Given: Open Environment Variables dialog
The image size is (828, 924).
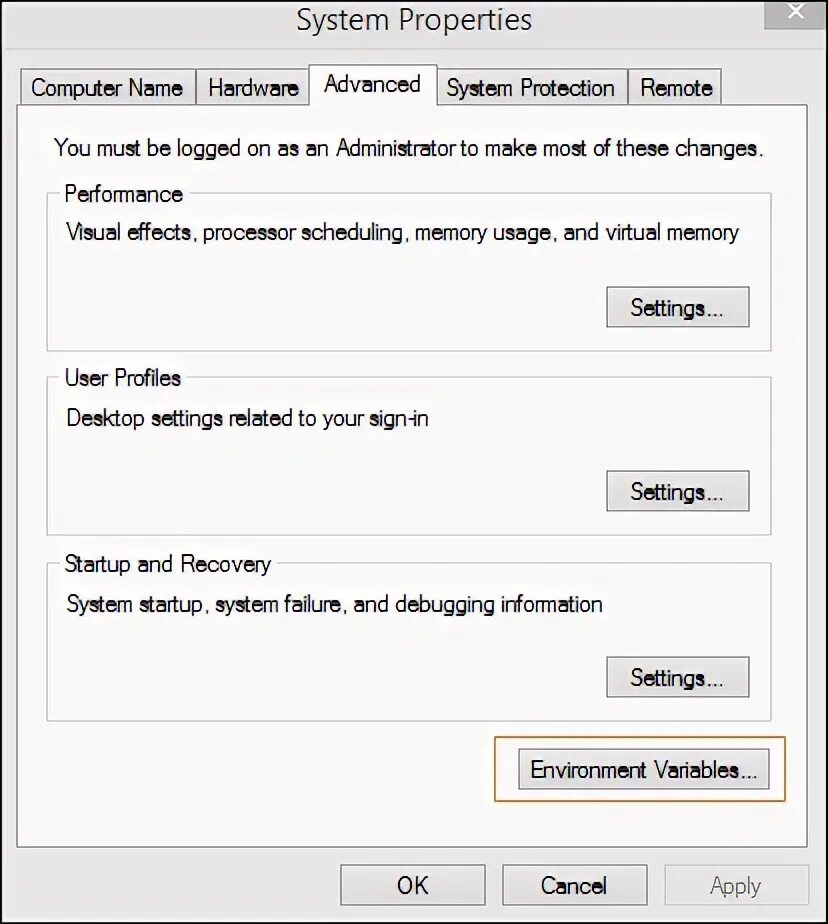Looking at the screenshot, I should pyautogui.click(x=644, y=769).
